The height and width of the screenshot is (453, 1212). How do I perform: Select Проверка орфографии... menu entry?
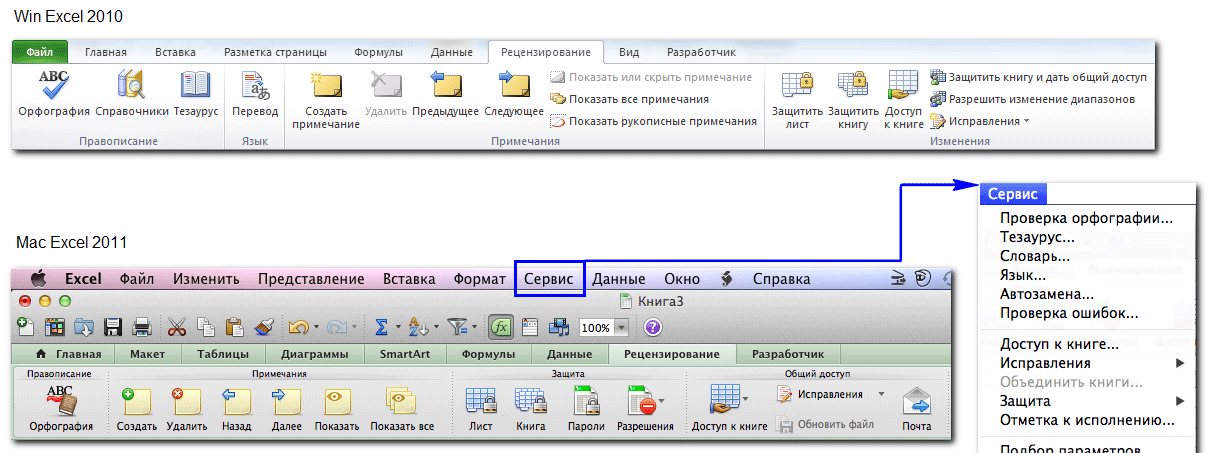click(1086, 218)
